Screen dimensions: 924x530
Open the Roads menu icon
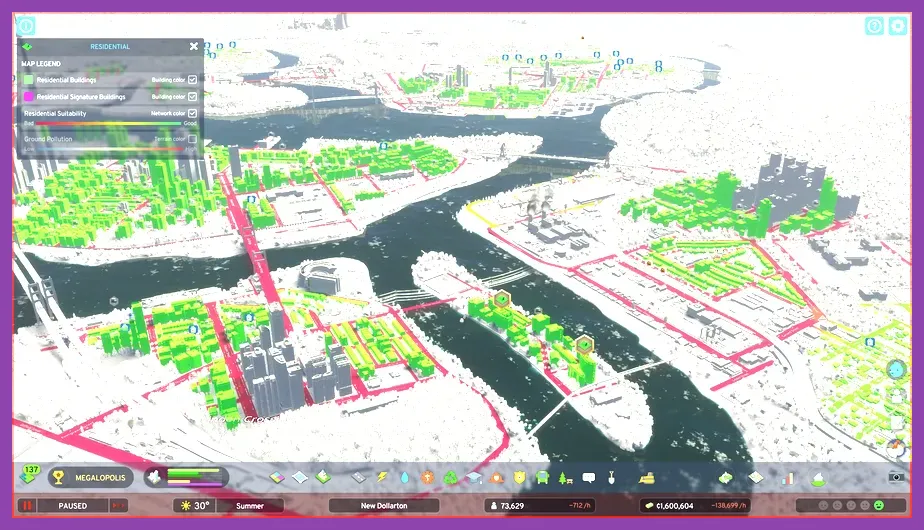pos(358,478)
